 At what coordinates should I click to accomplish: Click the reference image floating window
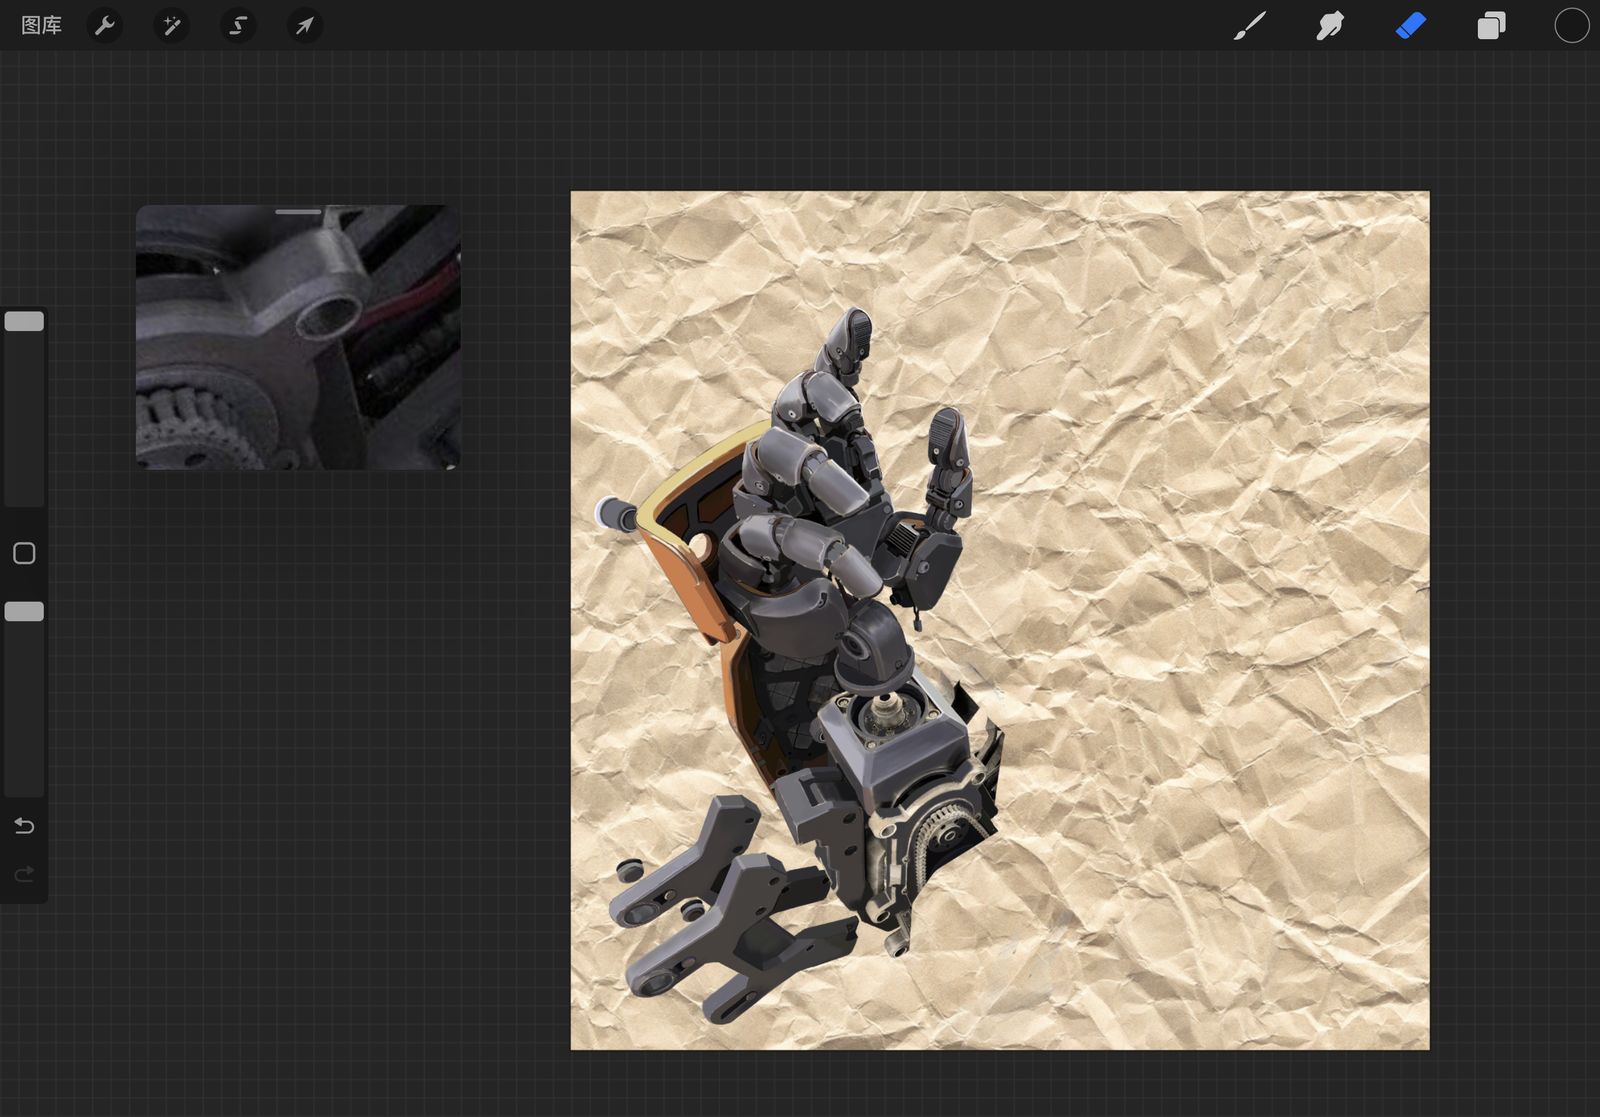click(x=298, y=337)
